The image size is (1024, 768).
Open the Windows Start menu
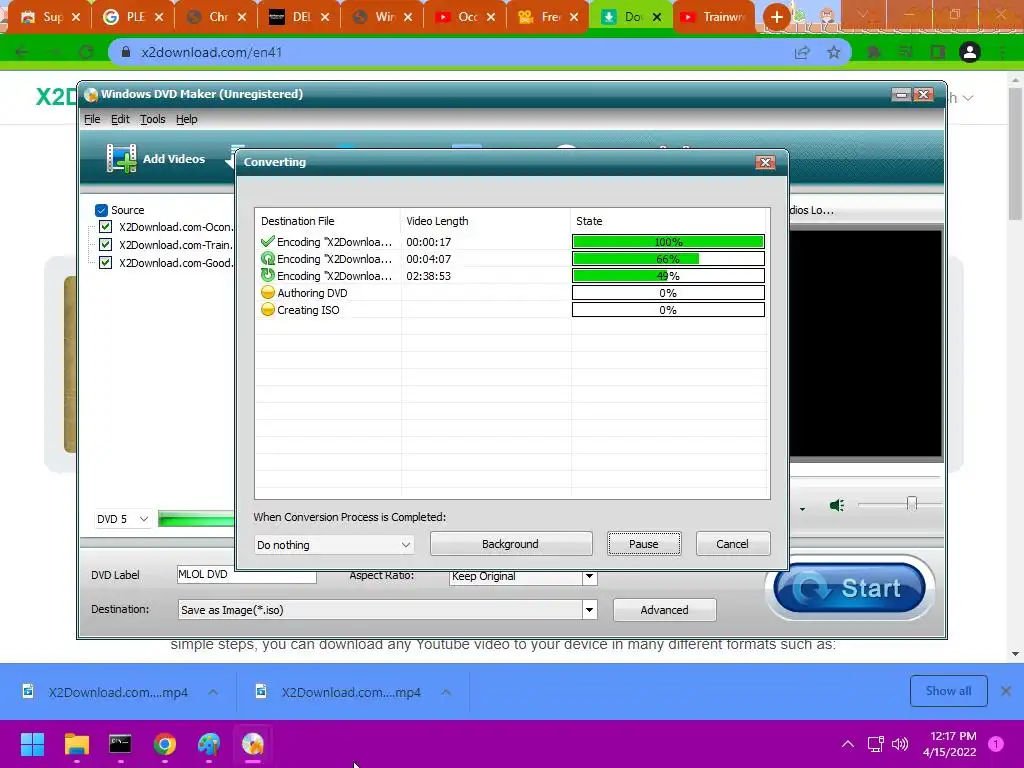(x=32, y=744)
